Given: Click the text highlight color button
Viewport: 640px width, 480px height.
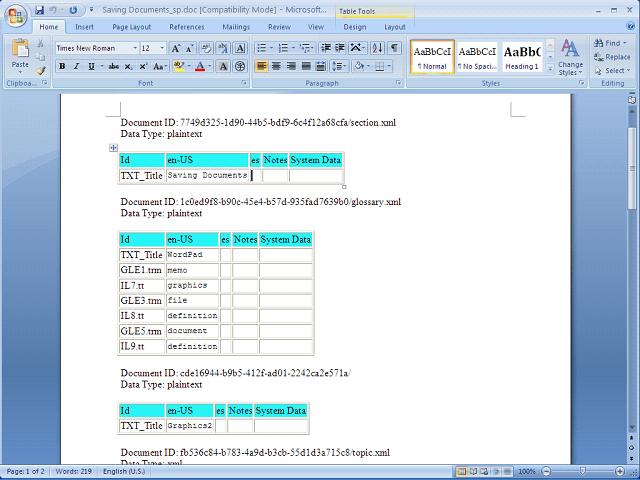Looking at the screenshot, I should point(179,66).
